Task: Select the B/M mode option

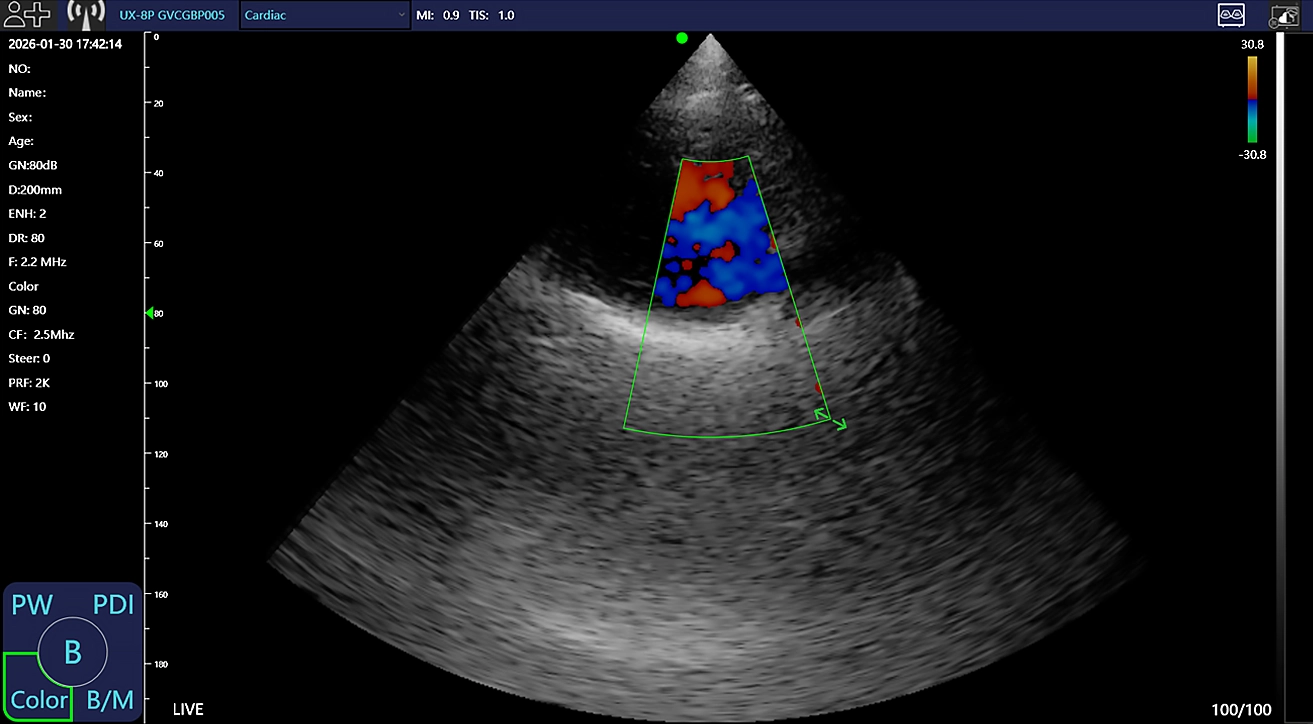Action: click(110, 699)
